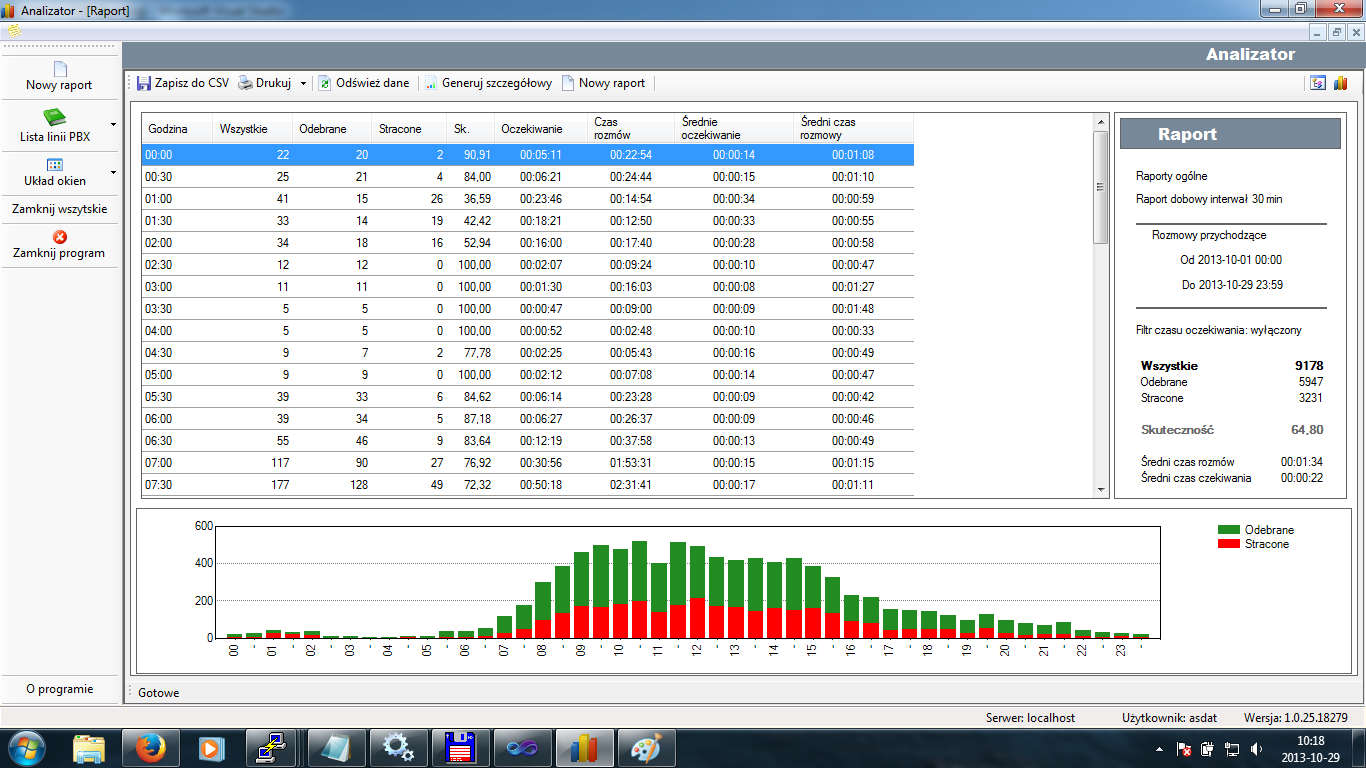Click the Czas rozmów column header
Viewport: 1366px width, 768px height.
tap(631, 129)
